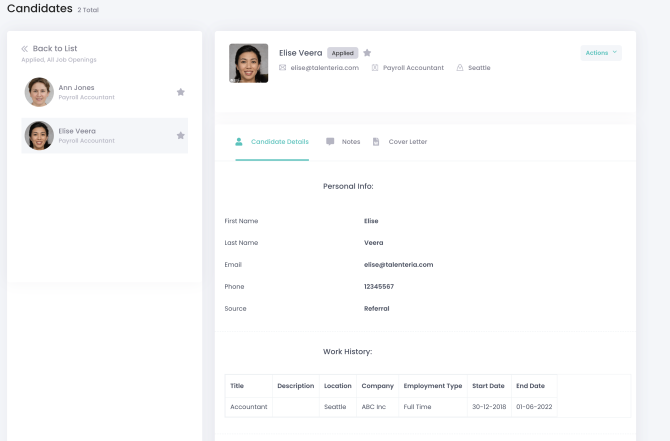Screen dimensions: 670x441
Task: Click the Personal Info section heading
Action: point(348,186)
